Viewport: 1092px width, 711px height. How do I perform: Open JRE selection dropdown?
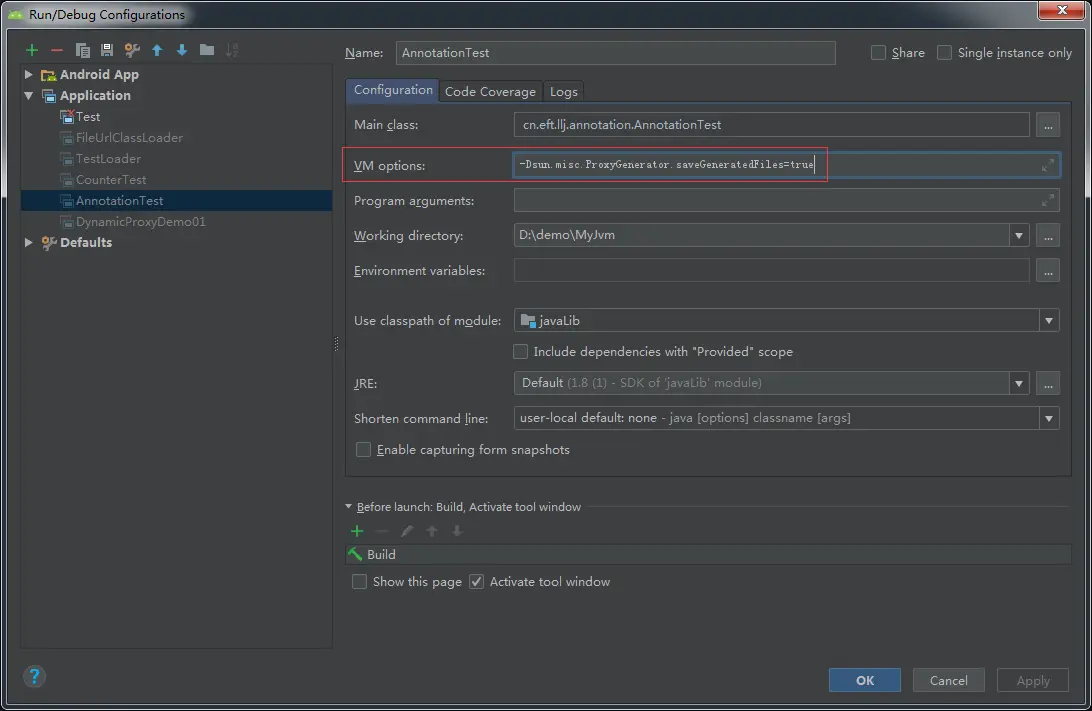click(x=1018, y=383)
